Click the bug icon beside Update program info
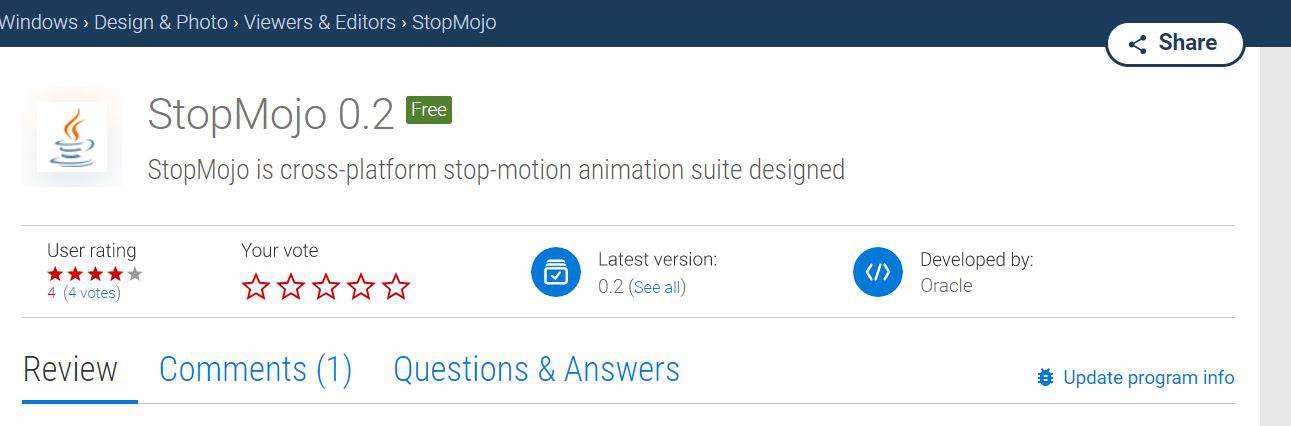 (x=1046, y=378)
